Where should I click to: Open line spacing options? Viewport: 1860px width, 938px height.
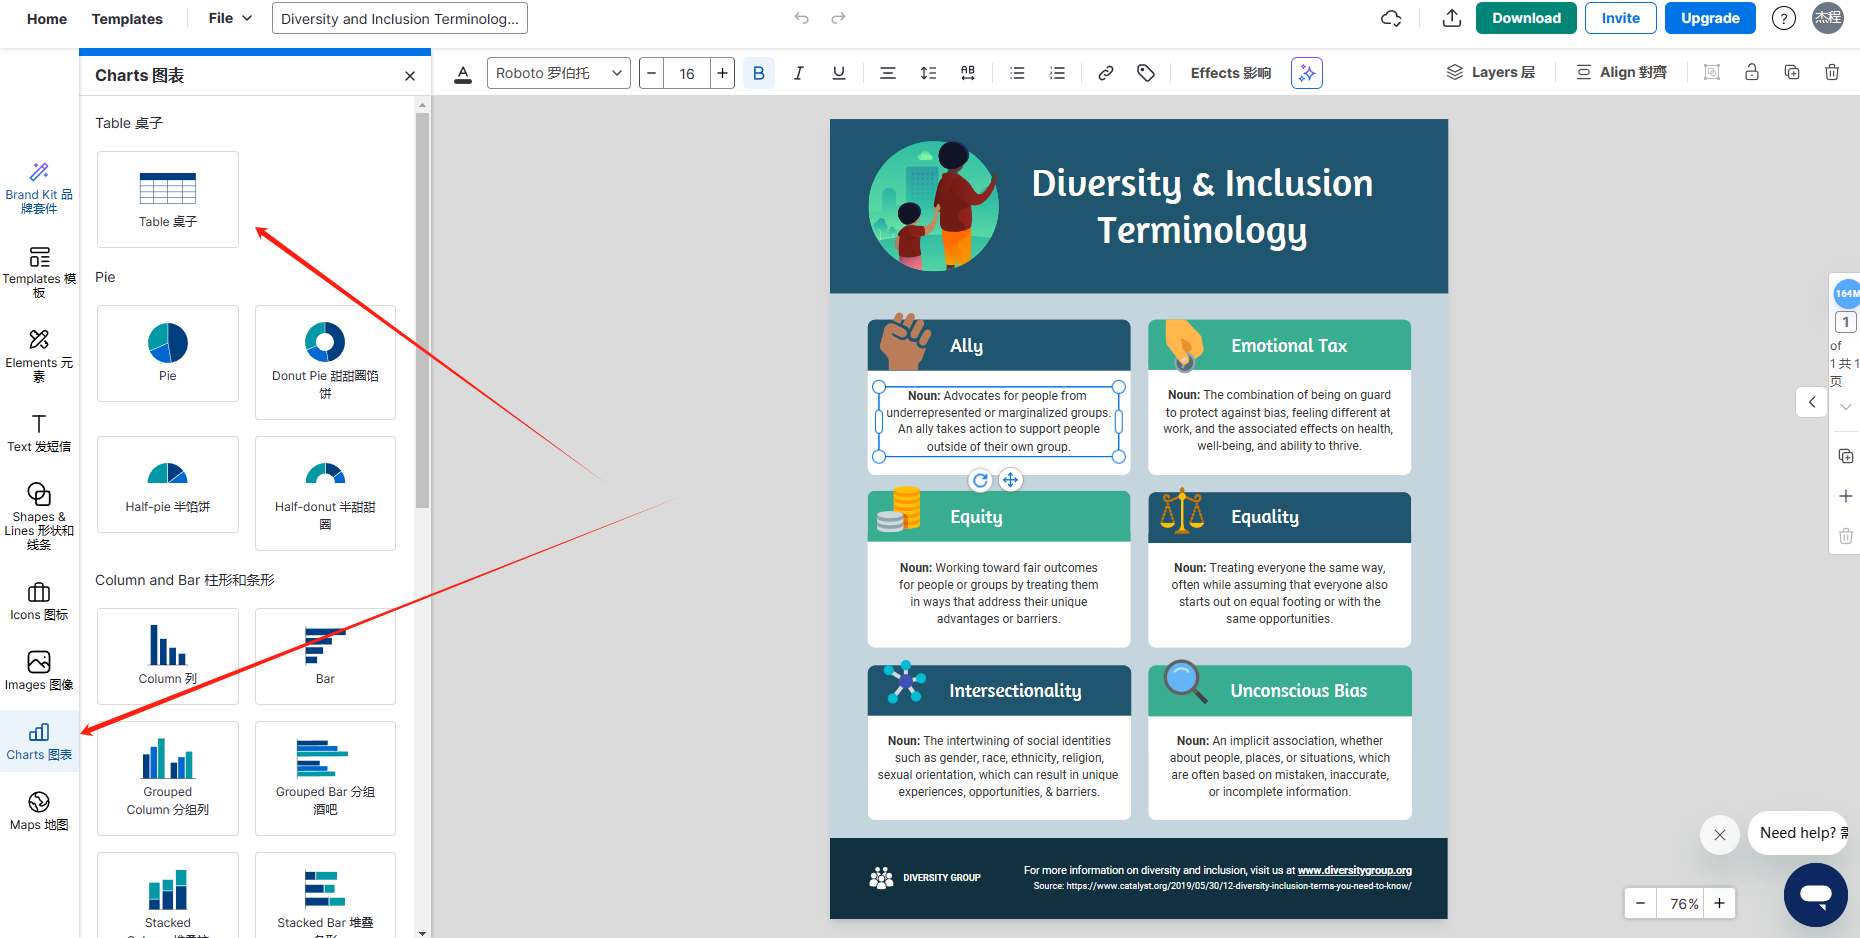[x=928, y=73]
